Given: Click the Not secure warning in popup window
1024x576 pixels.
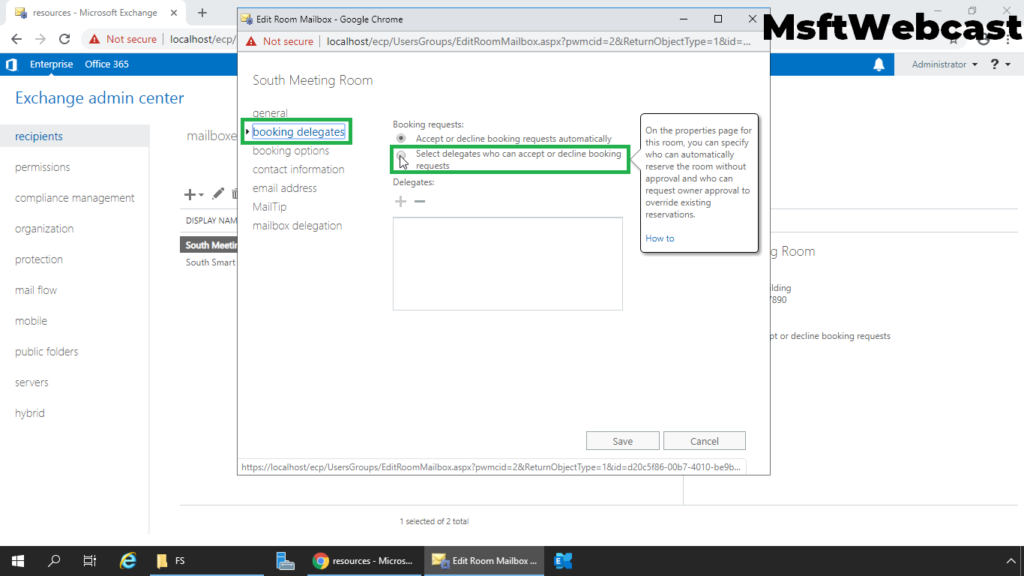Looking at the screenshot, I should point(280,41).
